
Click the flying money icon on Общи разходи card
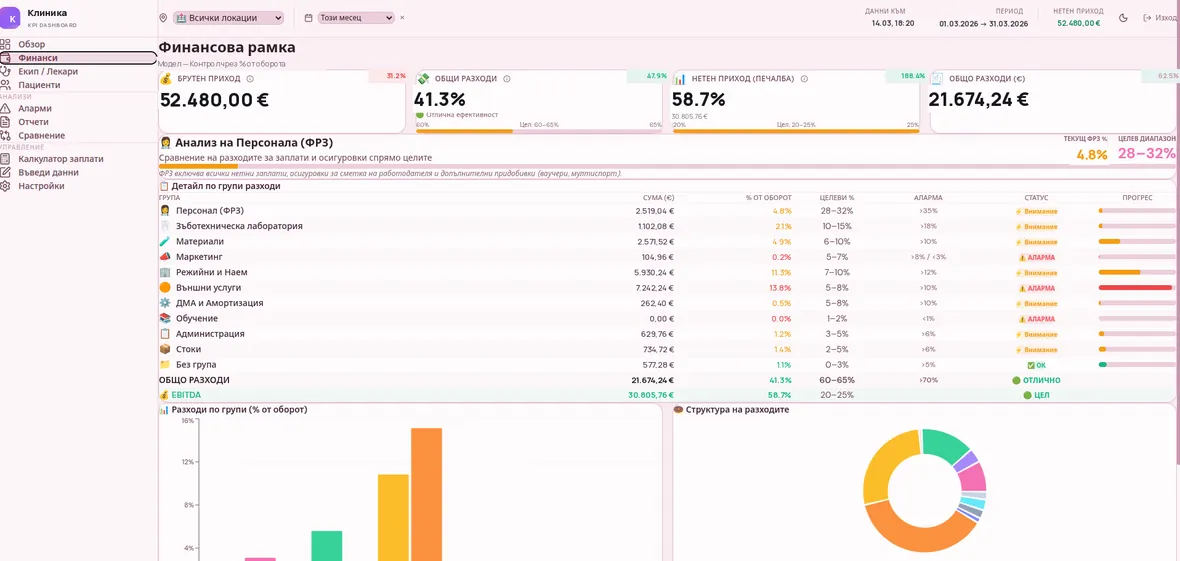tap(424, 78)
